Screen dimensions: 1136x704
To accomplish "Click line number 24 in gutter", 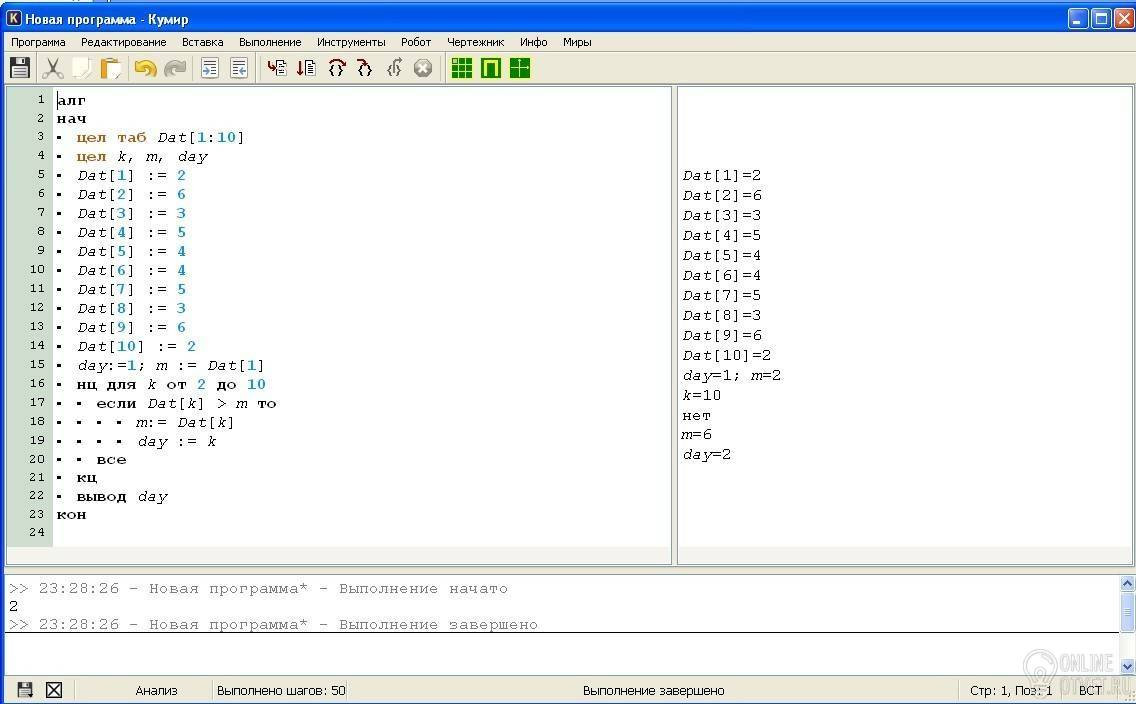I will click(37, 532).
